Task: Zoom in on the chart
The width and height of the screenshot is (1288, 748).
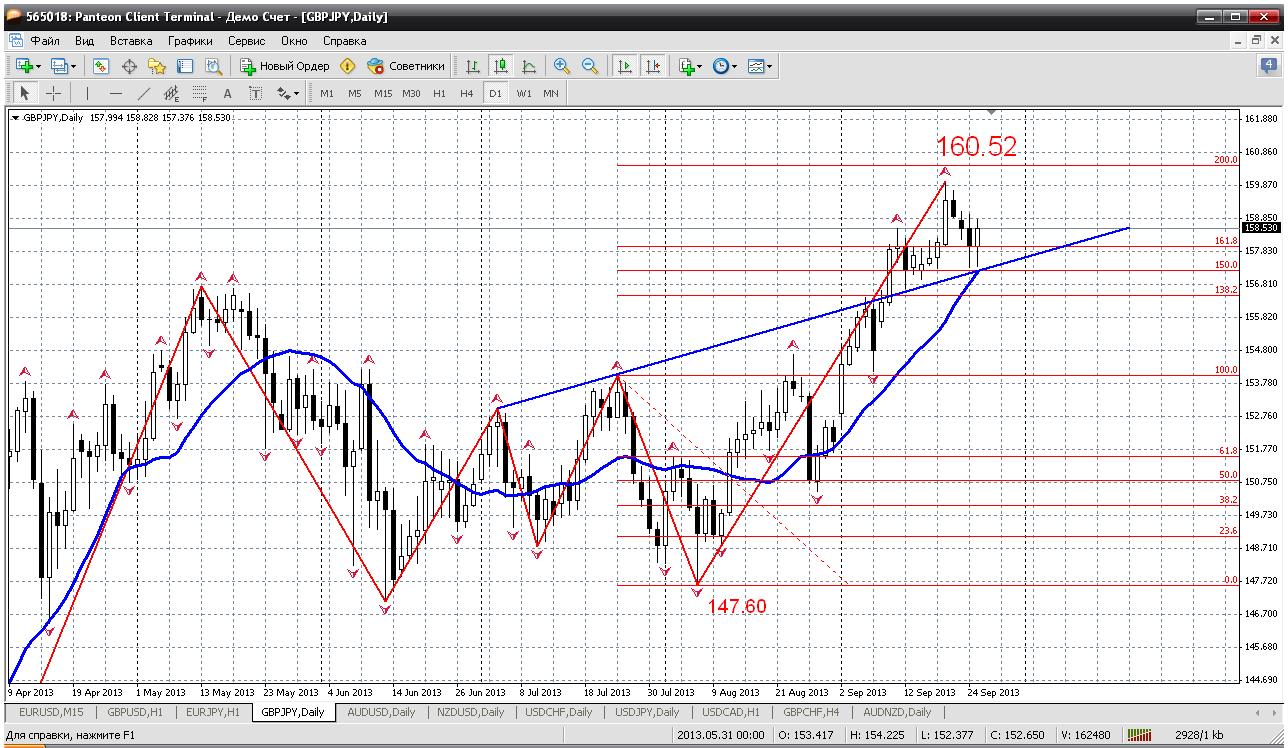Action: click(562, 66)
